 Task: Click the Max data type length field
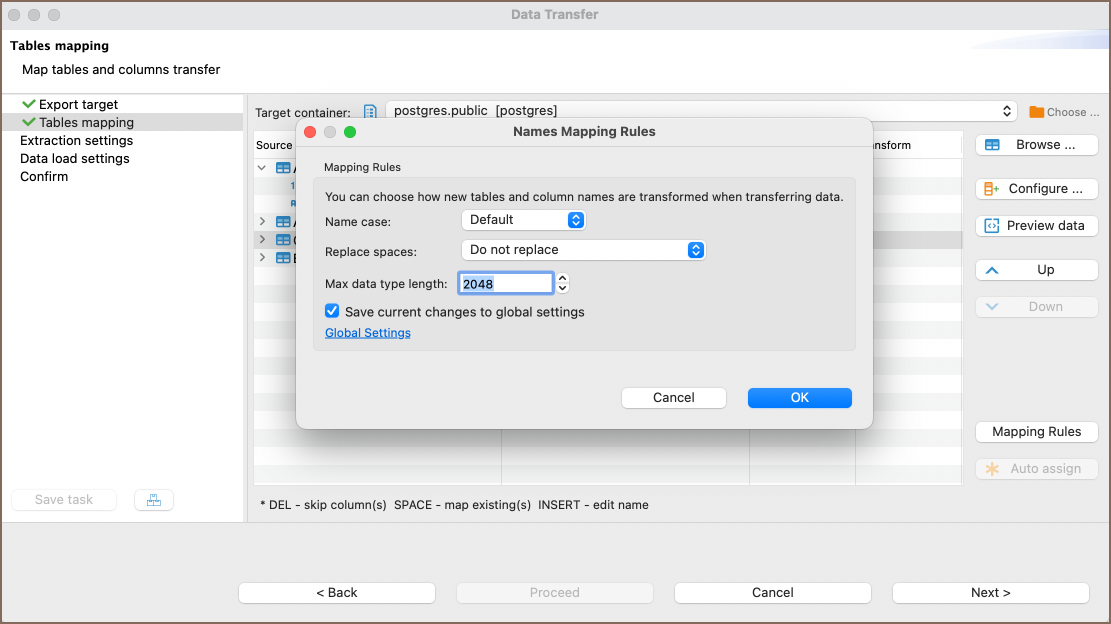pos(505,284)
